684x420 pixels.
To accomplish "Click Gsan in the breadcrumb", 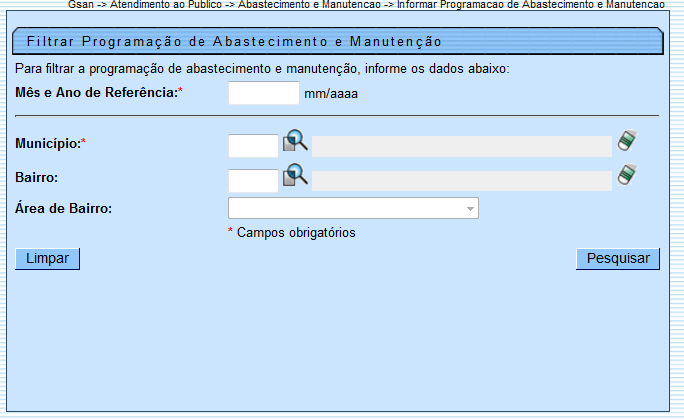I will click(x=80, y=5).
